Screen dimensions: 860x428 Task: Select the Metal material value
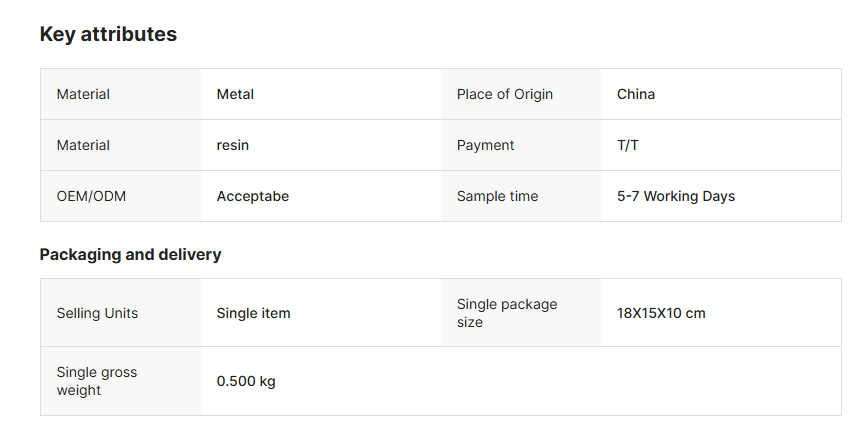pyautogui.click(x=235, y=94)
